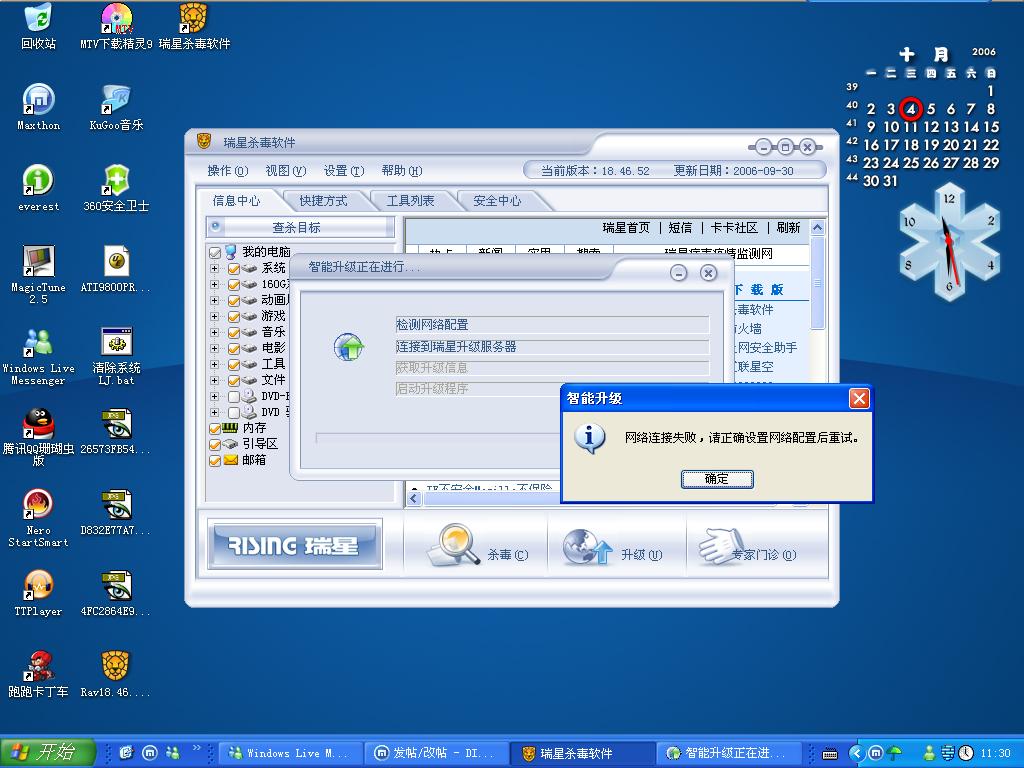Open the 卡卡社区 link
Image resolution: width=1024 pixels, height=768 pixels.
click(734, 228)
